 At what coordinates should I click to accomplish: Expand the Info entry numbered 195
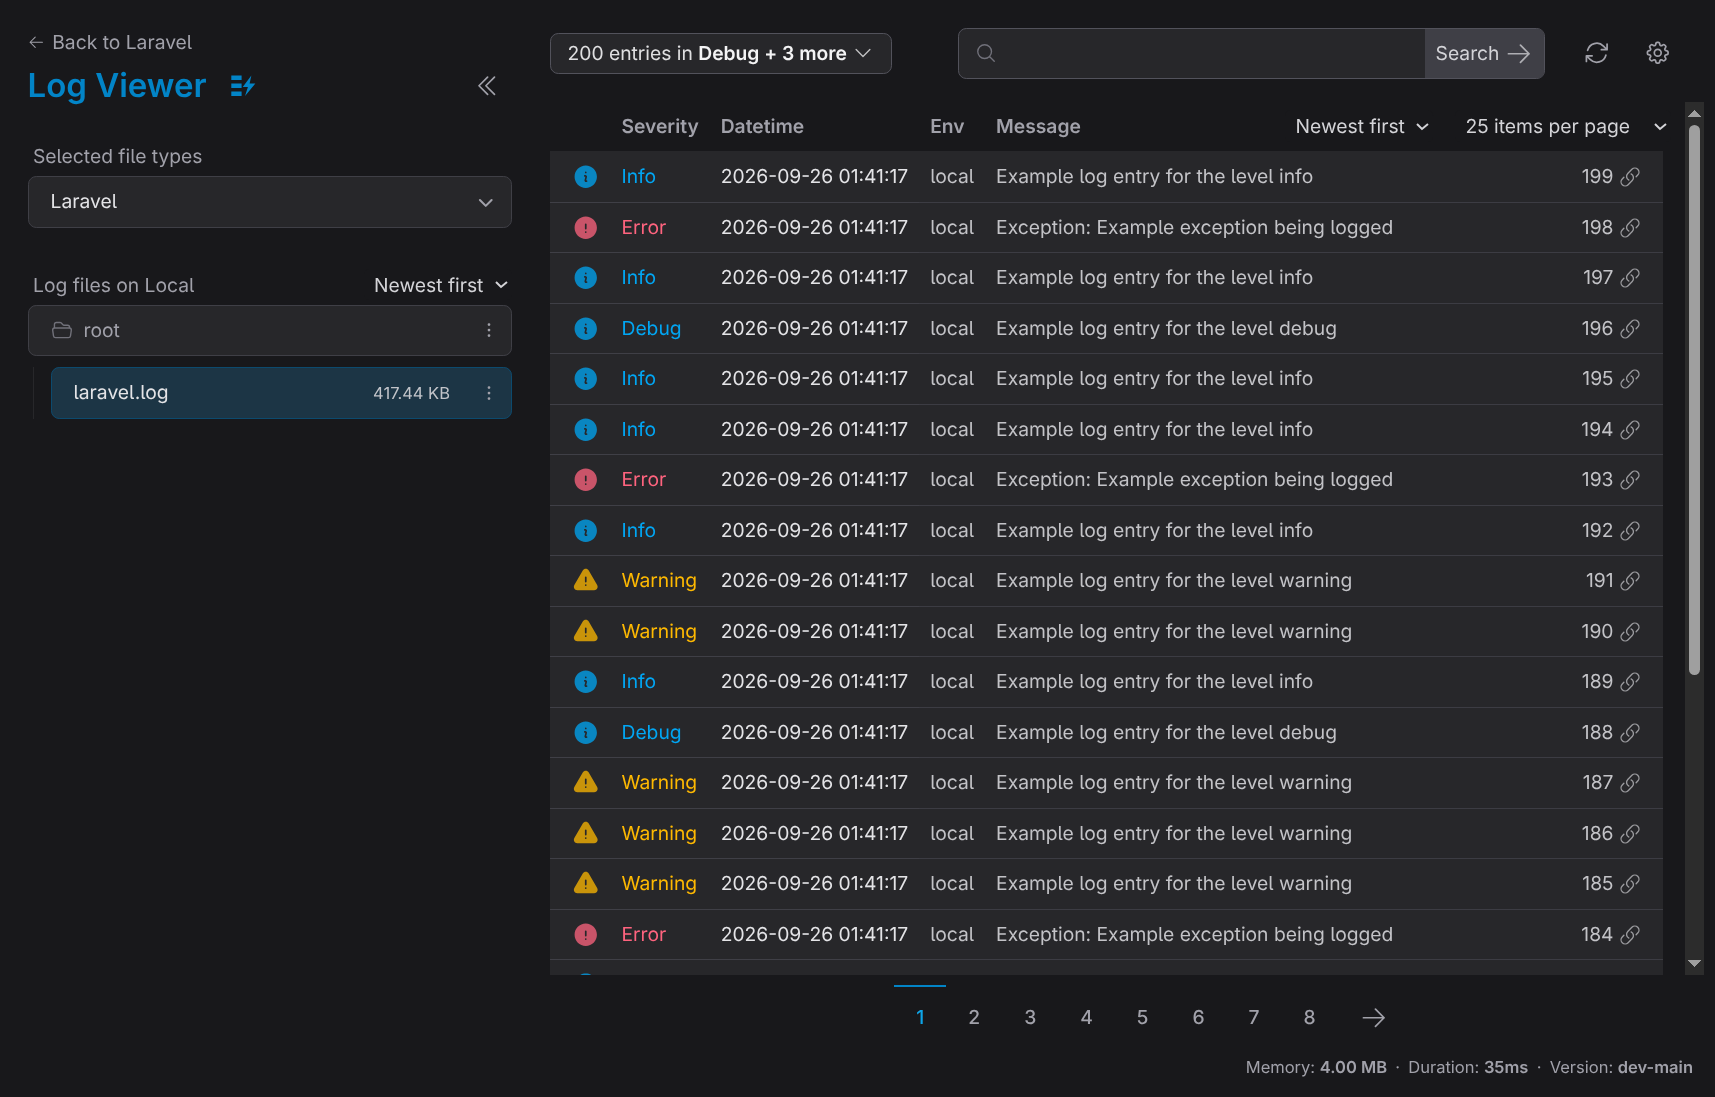pos(1106,379)
